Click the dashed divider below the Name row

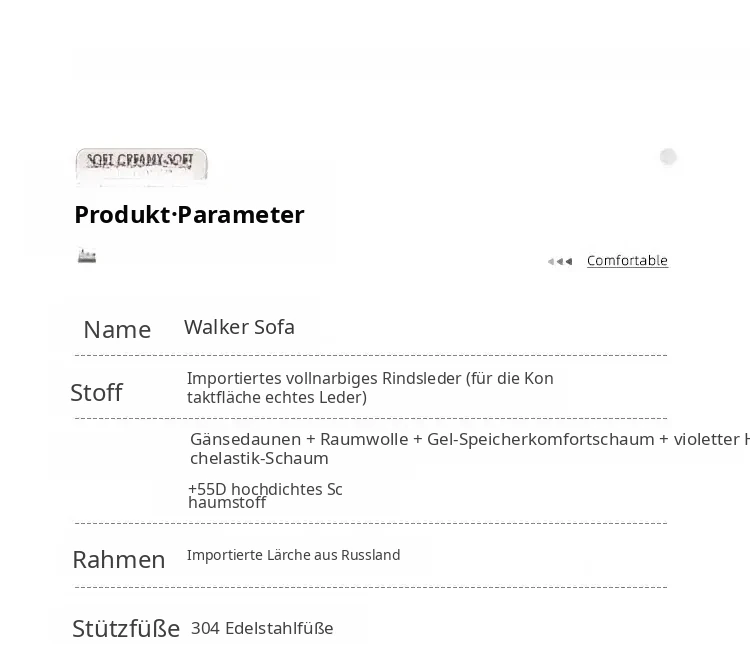coord(371,355)
